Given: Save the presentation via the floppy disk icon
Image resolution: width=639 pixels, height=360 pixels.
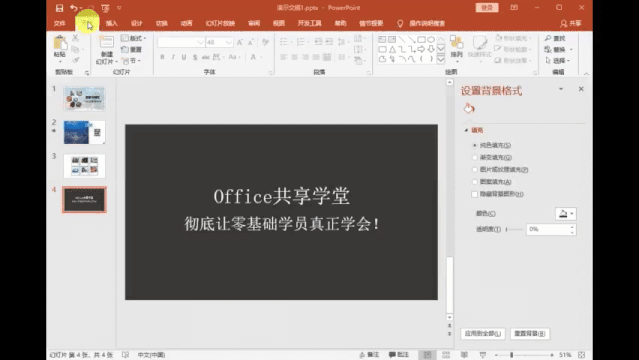Looking at the screenshot, I should [x=59, y=8].
